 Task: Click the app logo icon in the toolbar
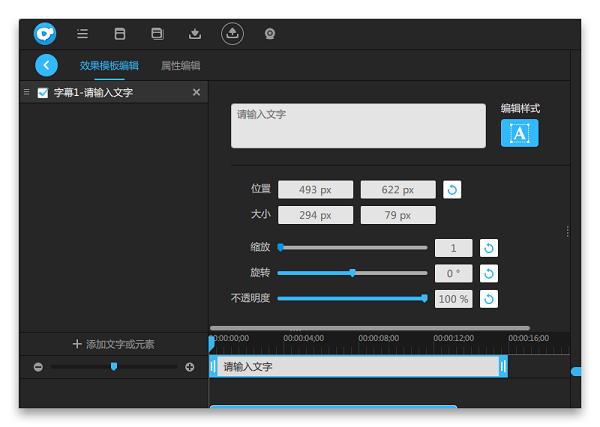[x=45, y=33]
